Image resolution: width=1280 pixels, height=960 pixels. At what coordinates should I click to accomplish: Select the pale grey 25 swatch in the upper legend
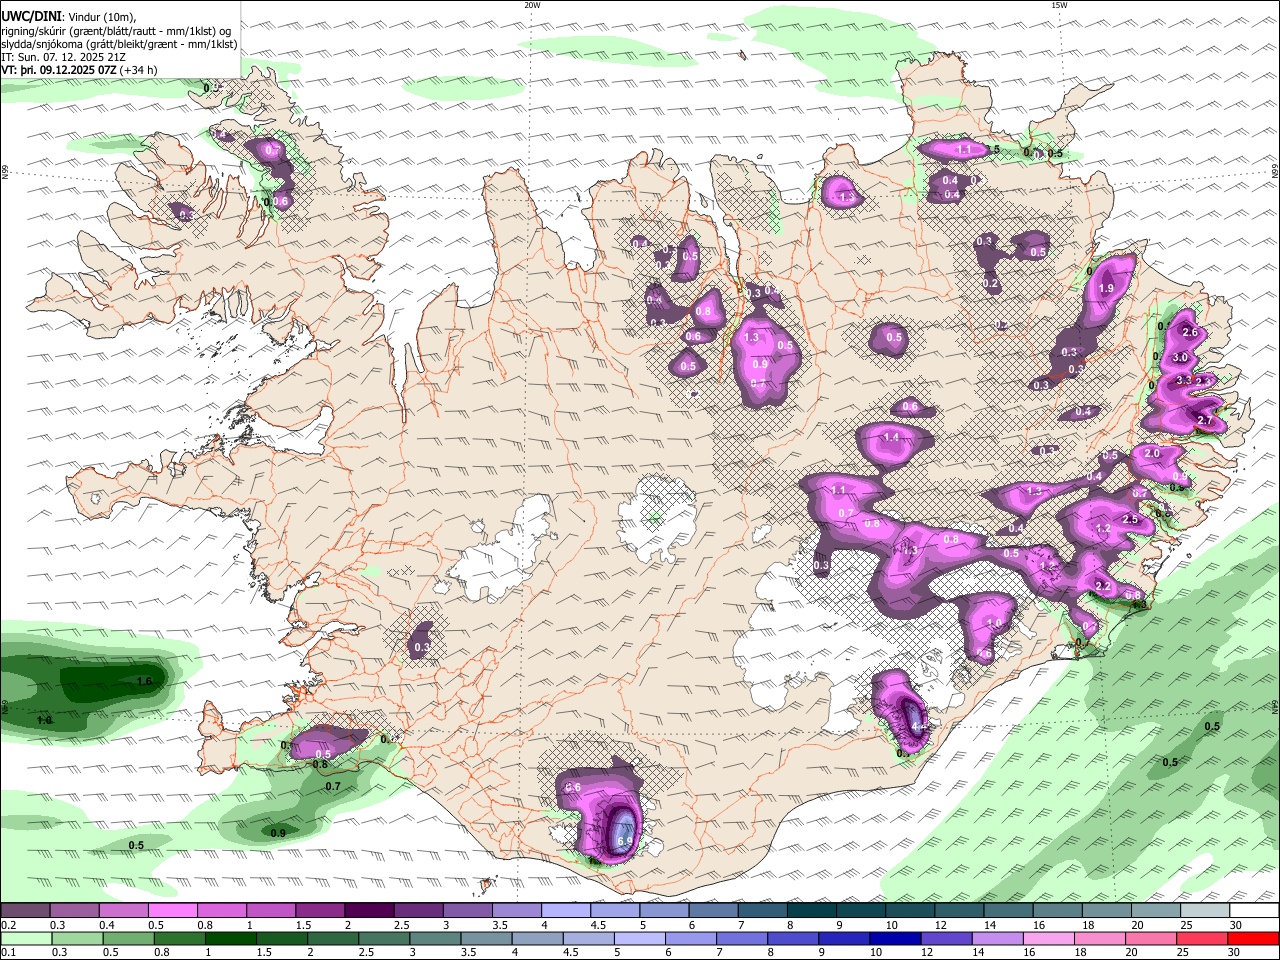1206,911
